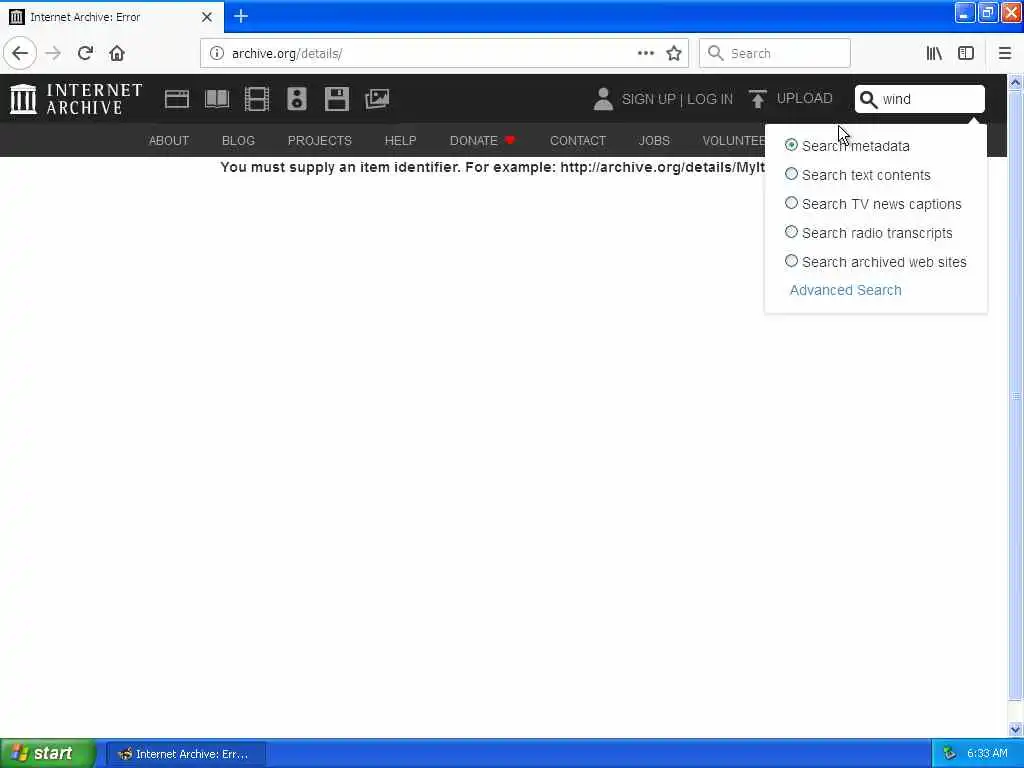Screen dimensions: 1024x768
Task: Open the Audio speaker icon
Action: (x=296, y=99)
